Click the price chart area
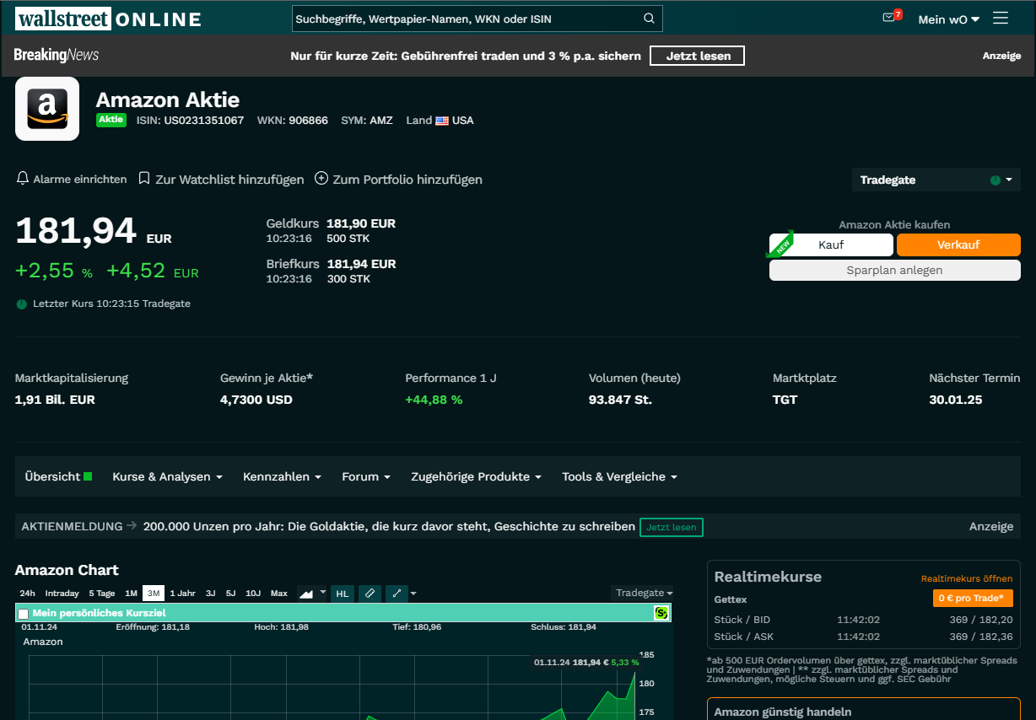Image resolution: width=1036 pixels, height=720 pixels. pyautogui.click(x=330, y=687)
